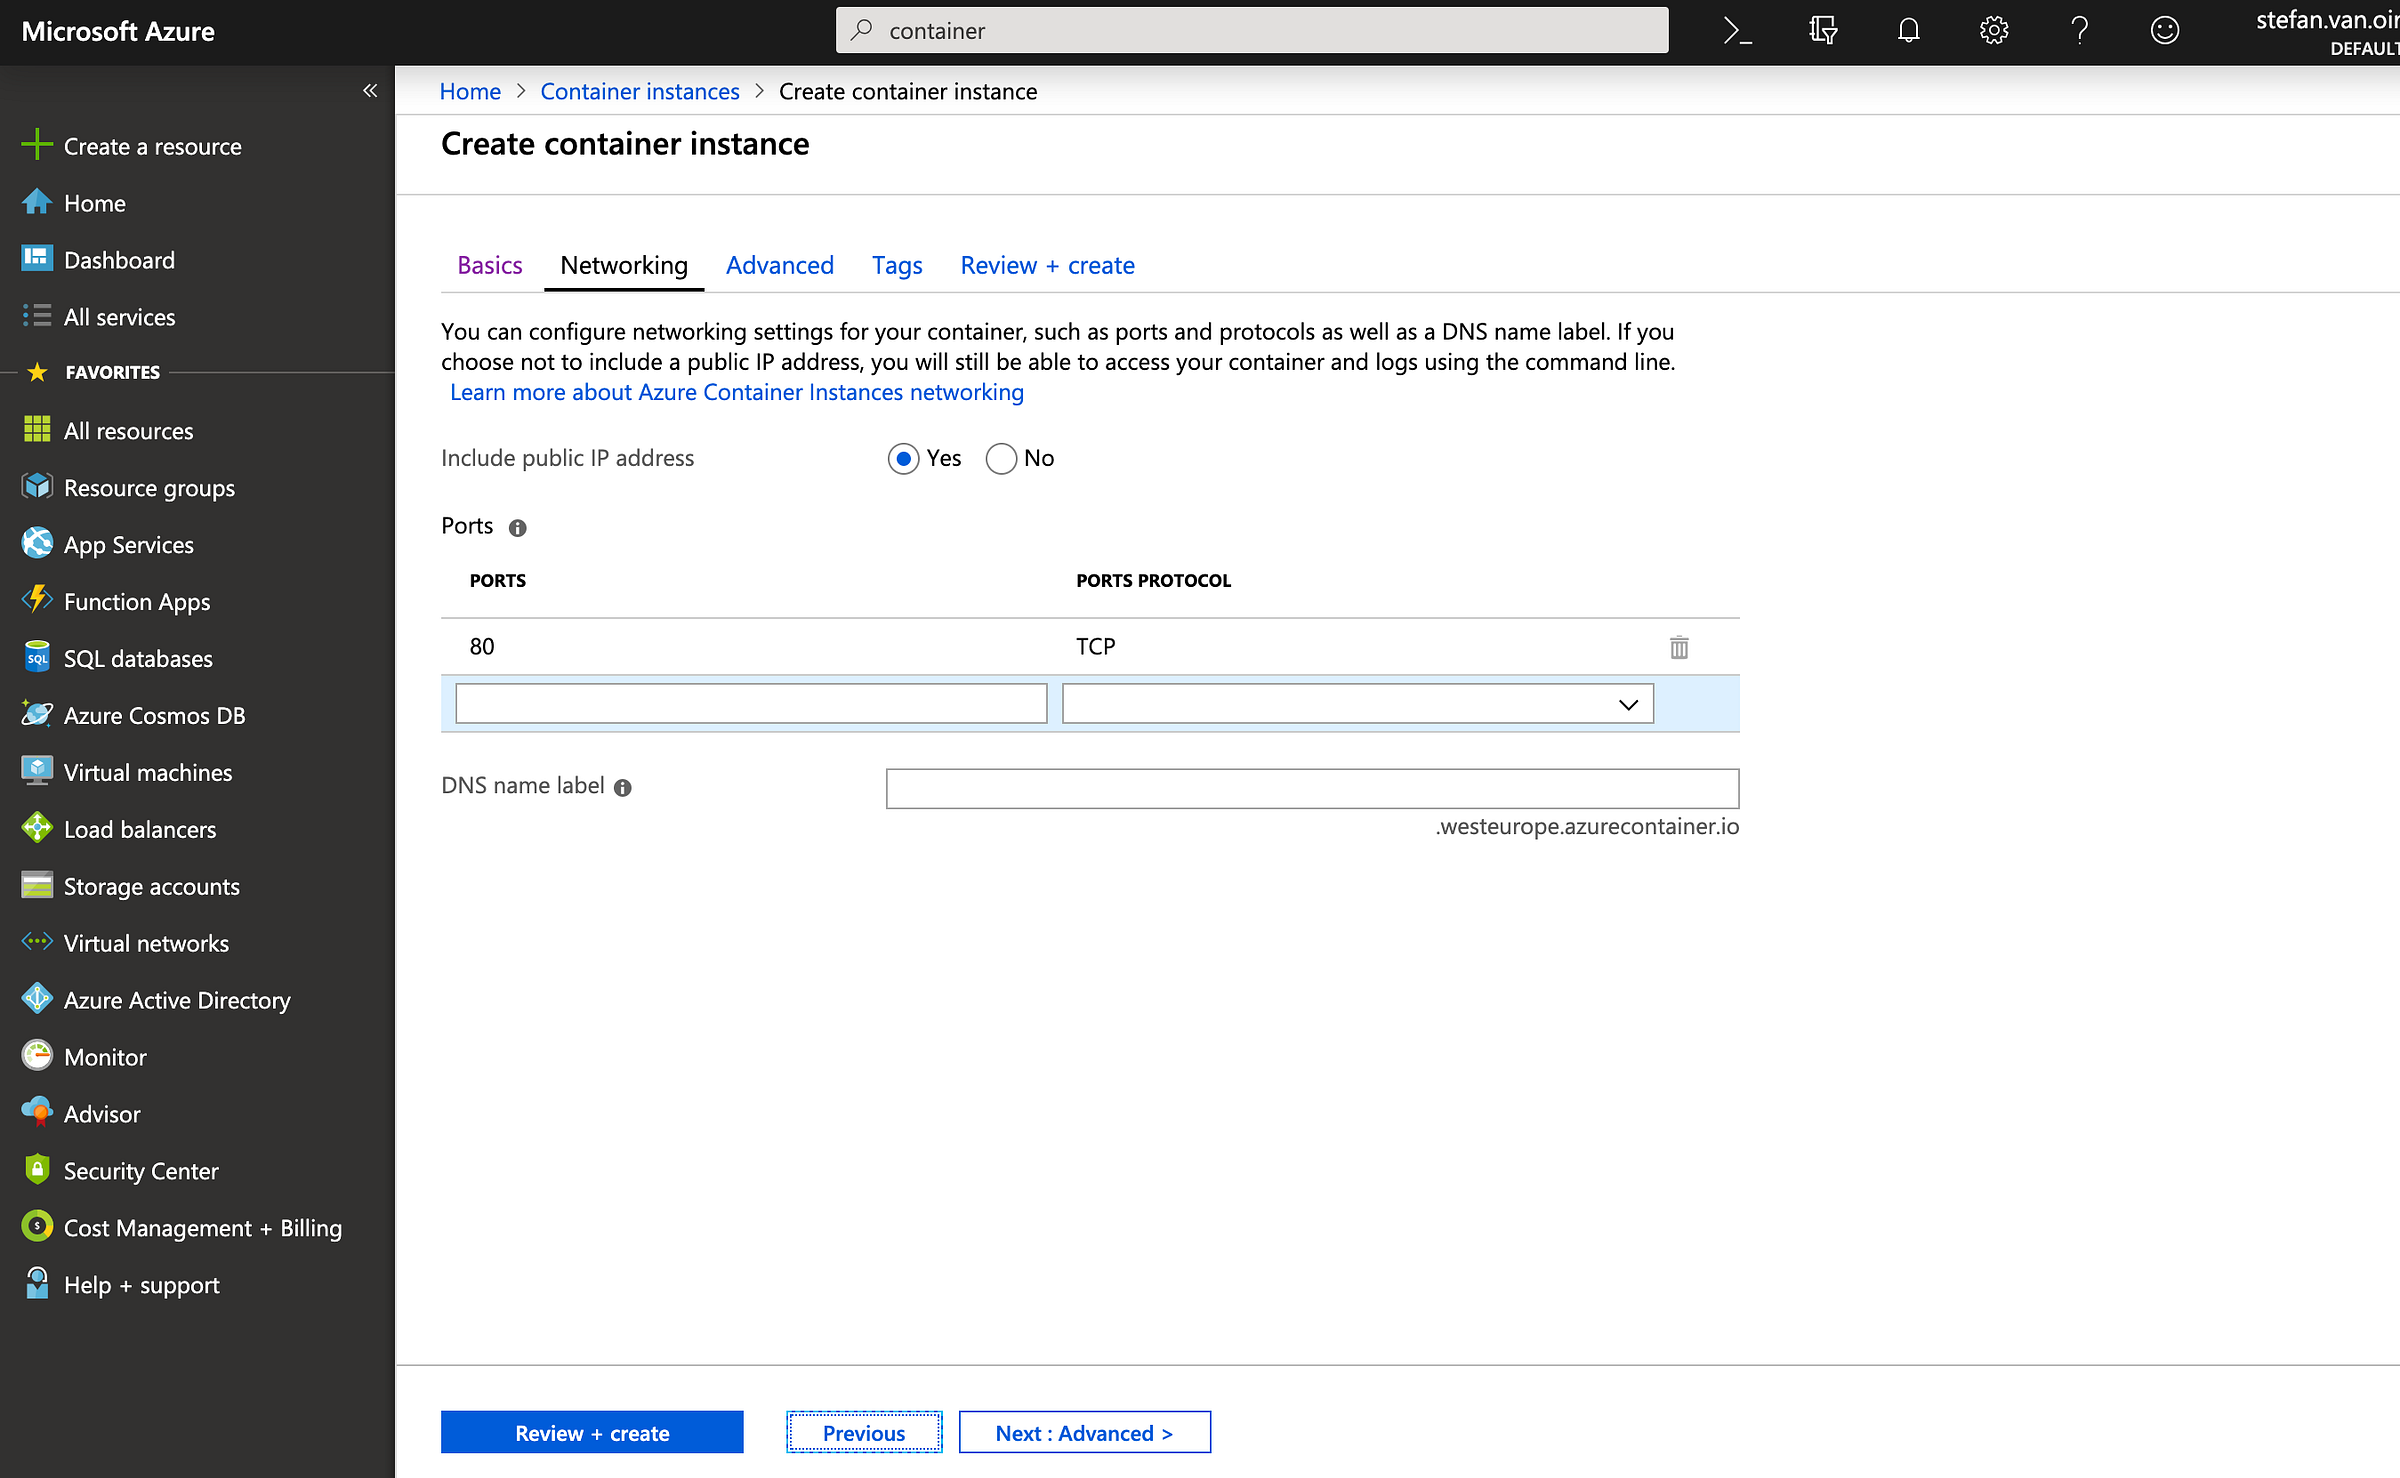Delete the port 80 TCP row
The image size is (2400, 1478).
[x=1679, y=647]
